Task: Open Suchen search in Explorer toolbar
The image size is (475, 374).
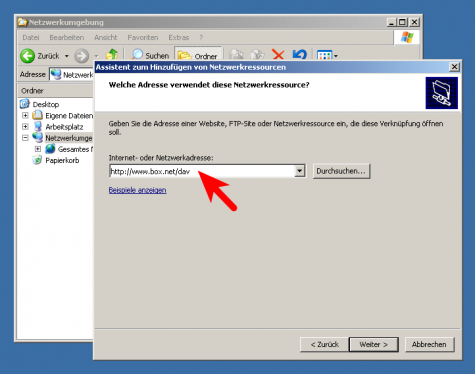Action: tap(150, 55)
